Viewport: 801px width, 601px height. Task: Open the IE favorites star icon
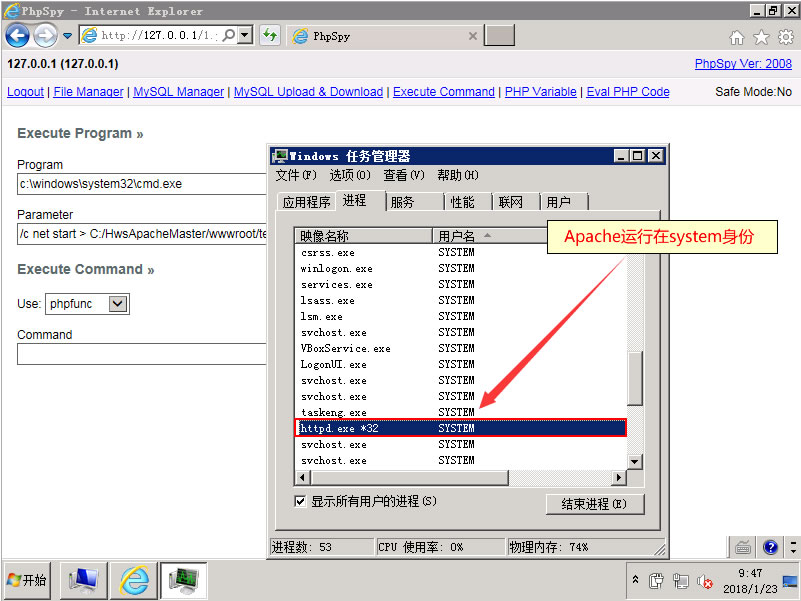pos(761,37)
